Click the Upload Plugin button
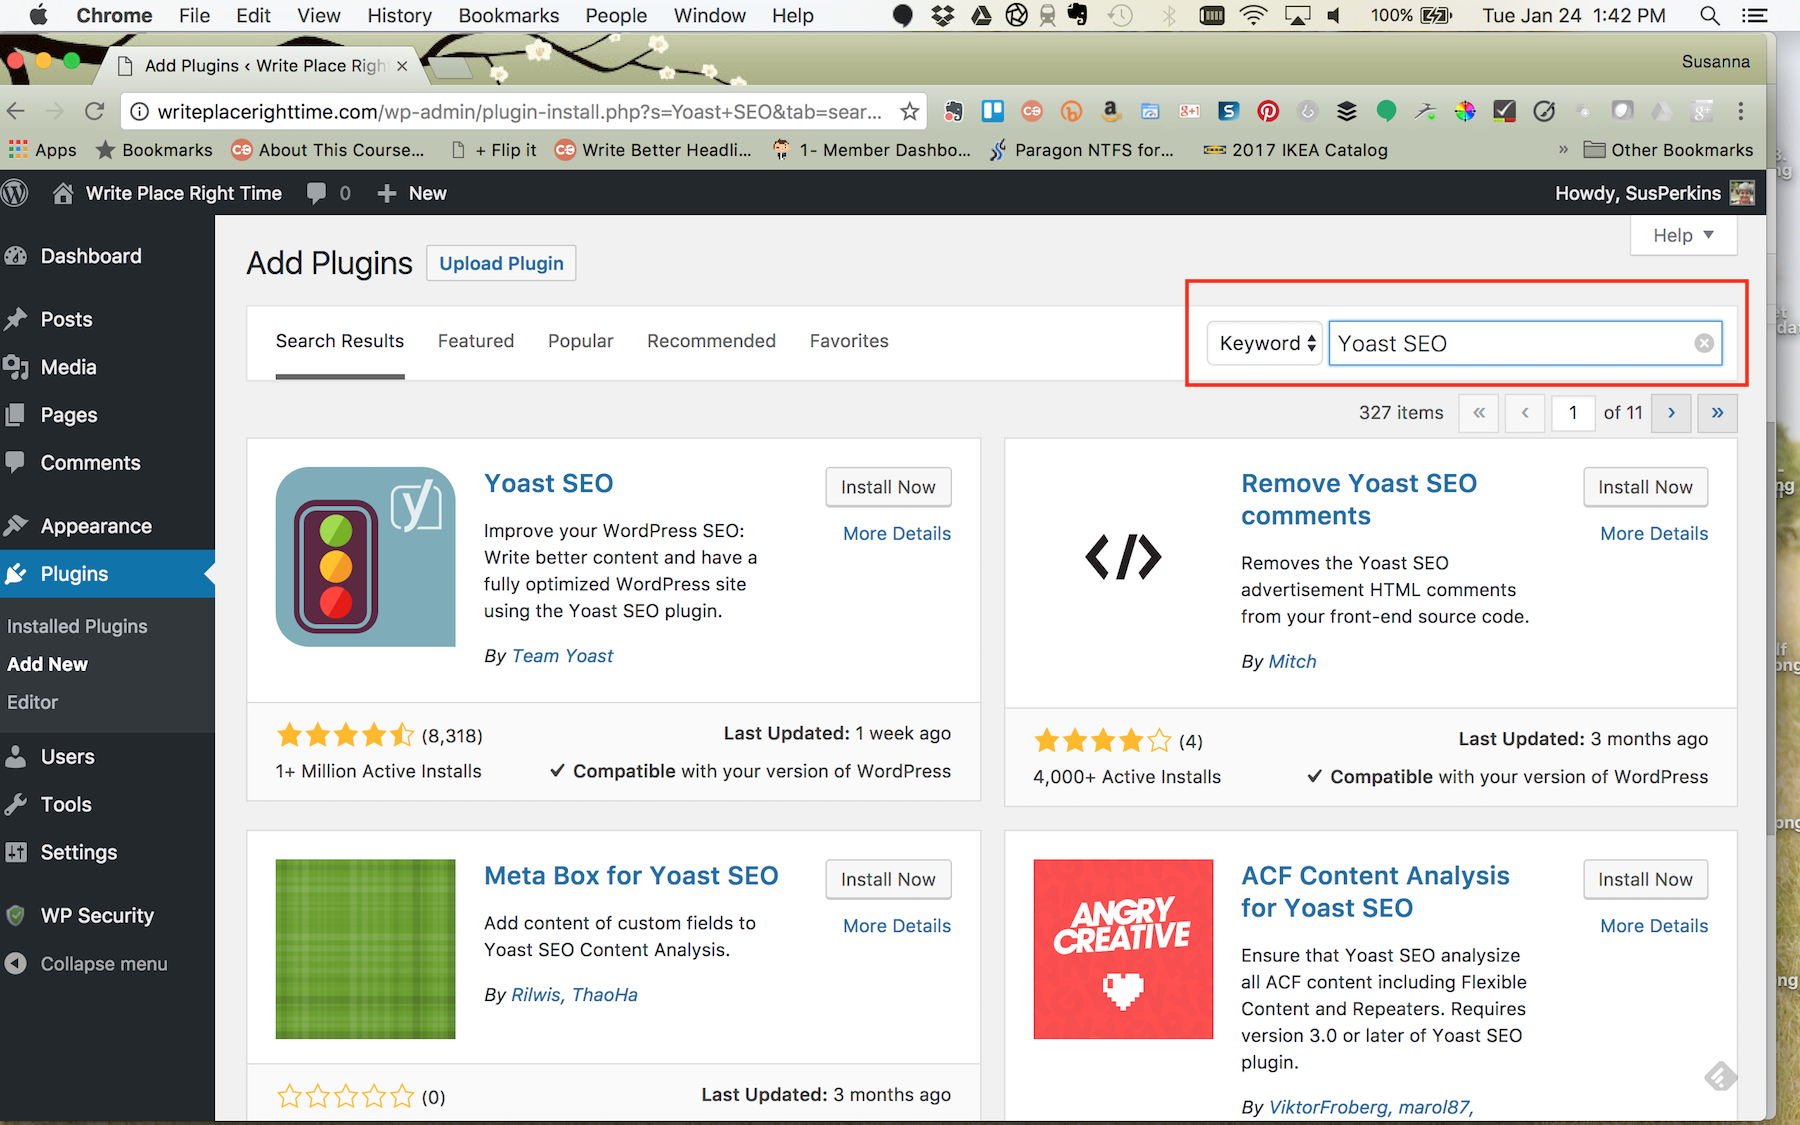Screen dimensions: 1800x1125 (x=501, y=263)
